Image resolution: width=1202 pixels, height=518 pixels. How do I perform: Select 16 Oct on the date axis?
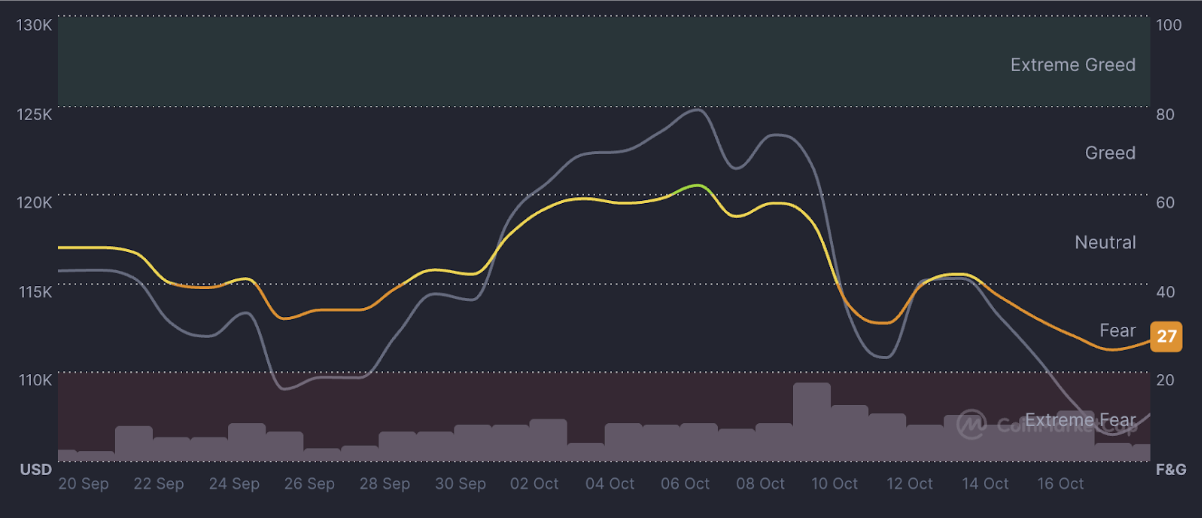pyautogui.click(x=1059, y=484)
